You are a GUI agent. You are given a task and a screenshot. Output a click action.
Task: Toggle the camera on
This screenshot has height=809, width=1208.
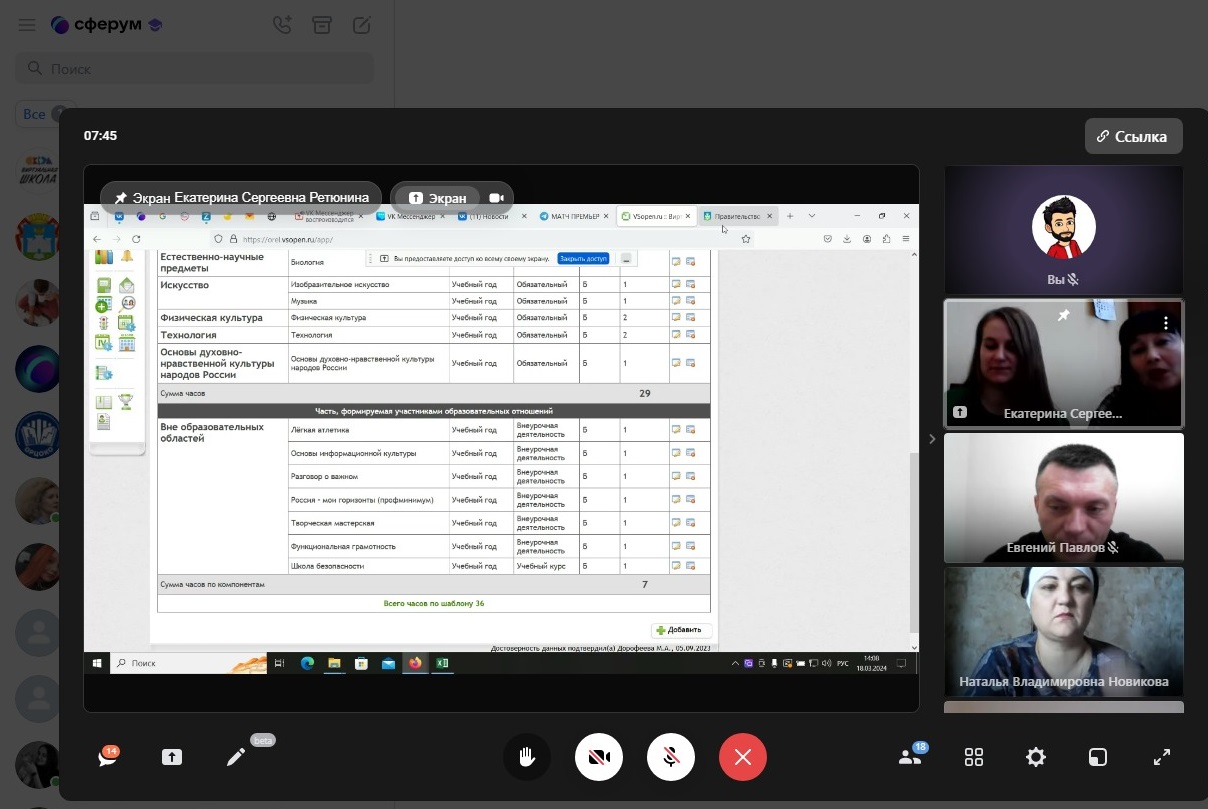pos(599,757)
